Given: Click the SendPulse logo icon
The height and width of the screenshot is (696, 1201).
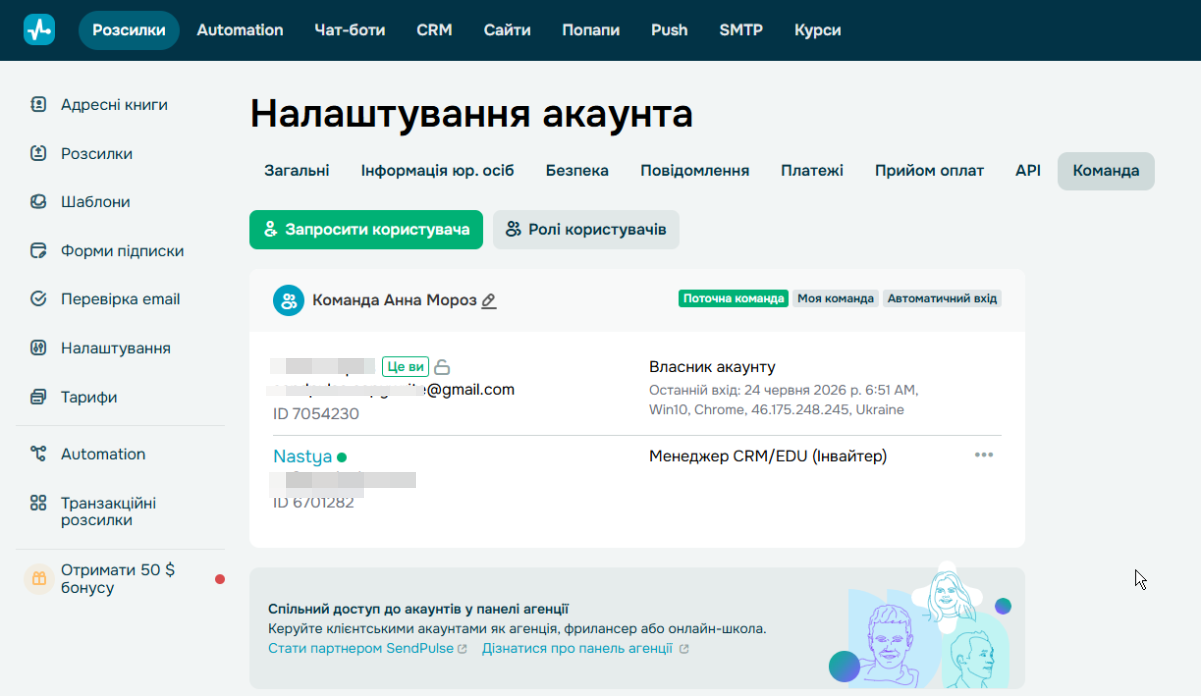Looking at the screenshot, I should (39, 30).
